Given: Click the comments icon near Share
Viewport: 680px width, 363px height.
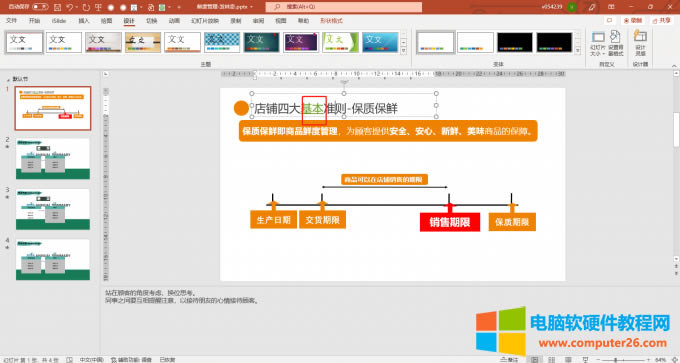Looking at the screenshot, I should click(x=610, y=20).
